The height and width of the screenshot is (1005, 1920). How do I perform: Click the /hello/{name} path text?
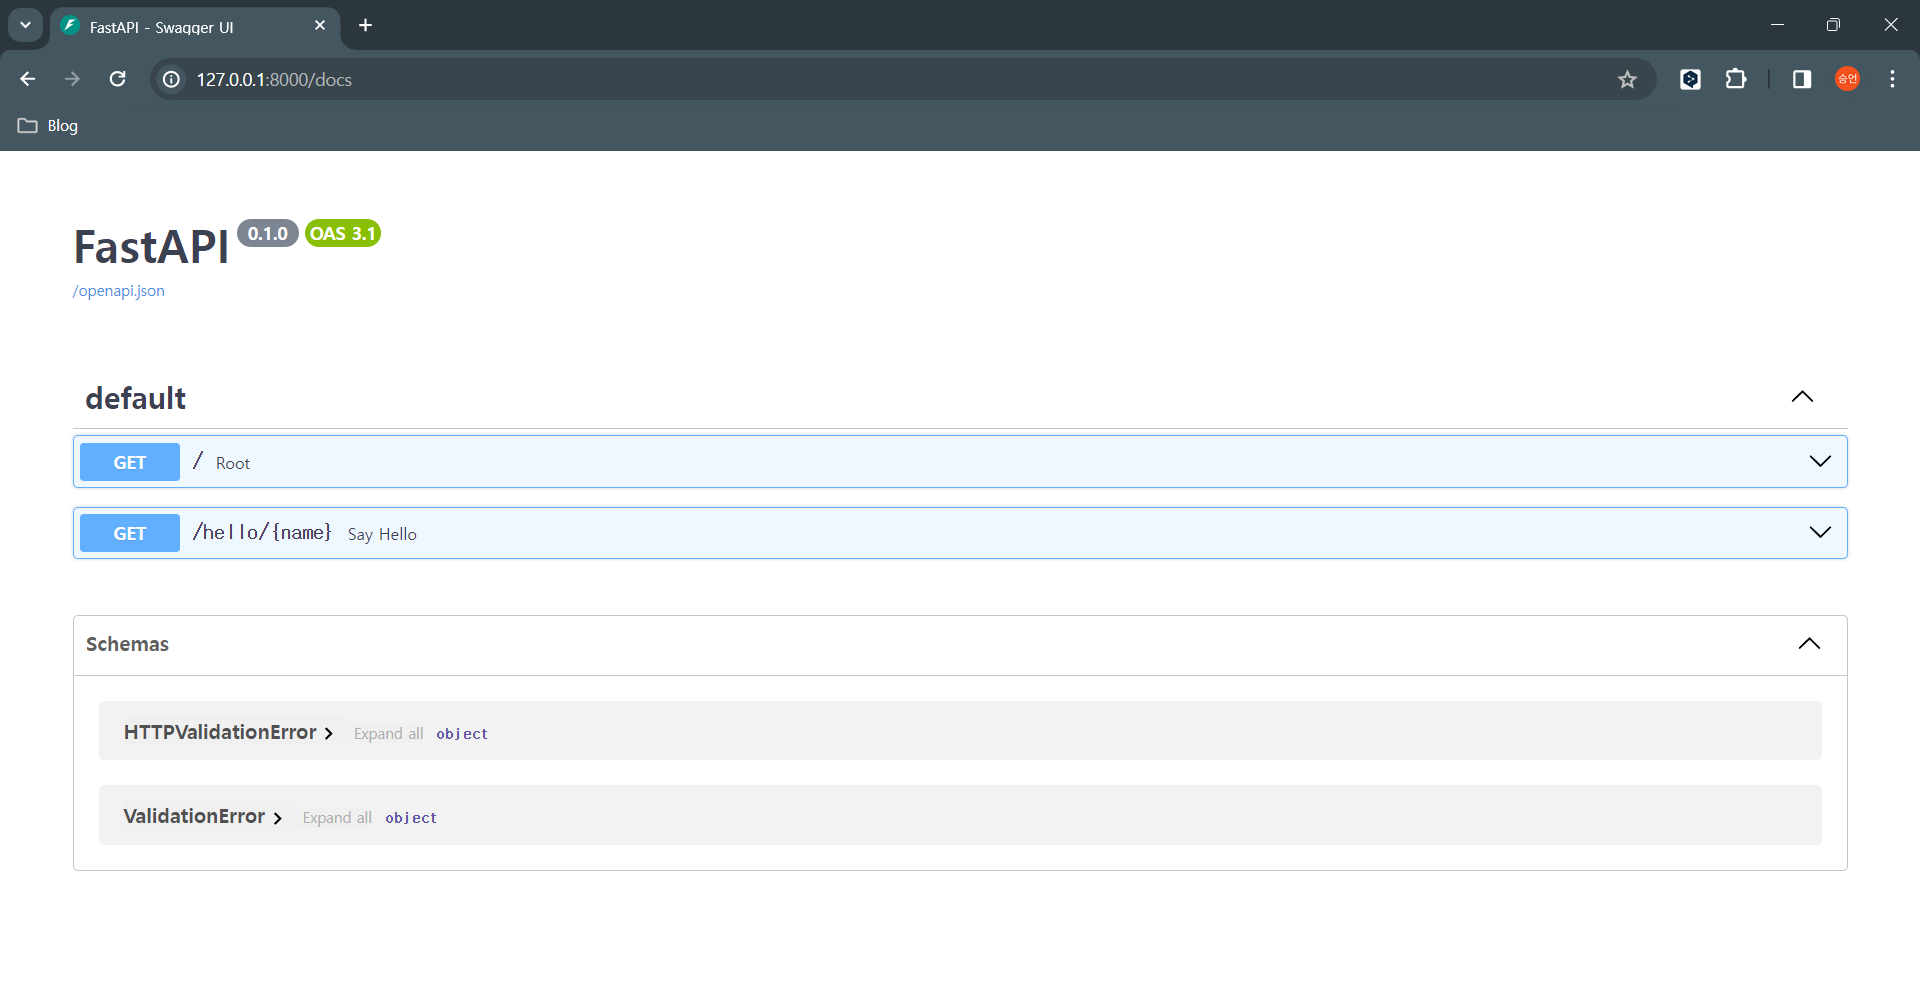[262, 532]
